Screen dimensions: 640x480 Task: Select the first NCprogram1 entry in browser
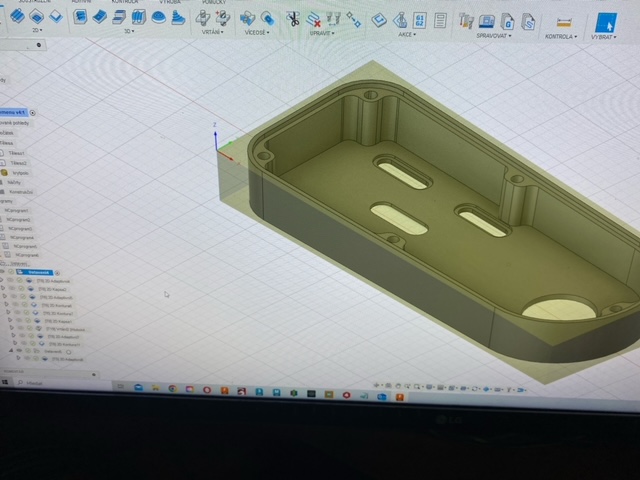coord(16,211)
